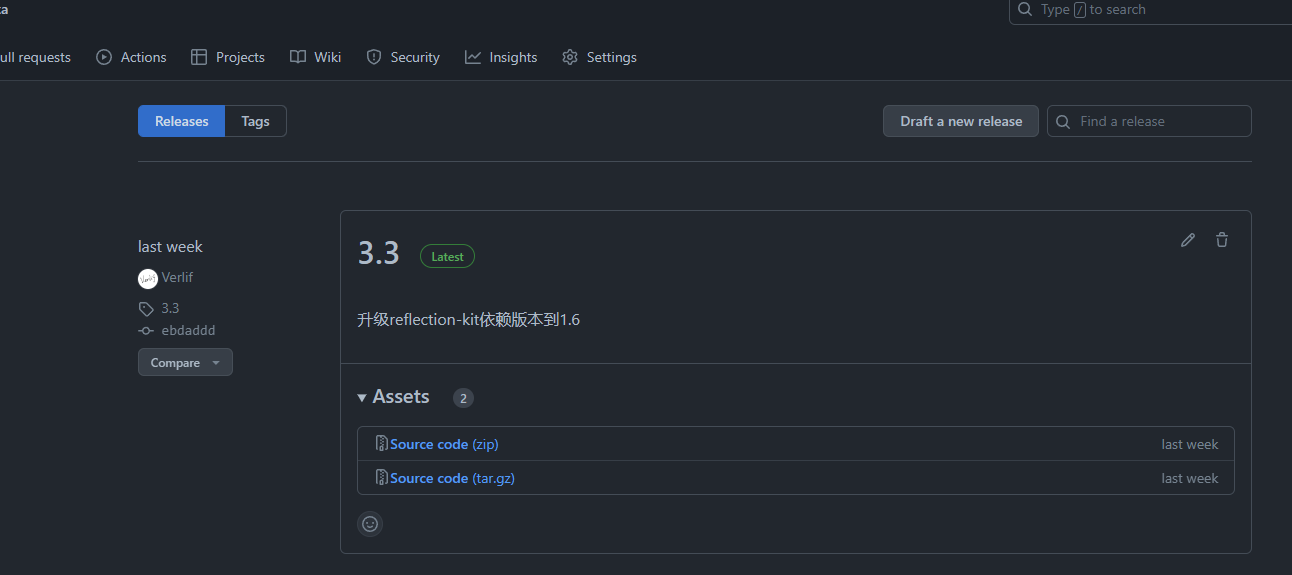Click the pencil edit release icon
The image size is (1292, 575).
click(1188, 240)
